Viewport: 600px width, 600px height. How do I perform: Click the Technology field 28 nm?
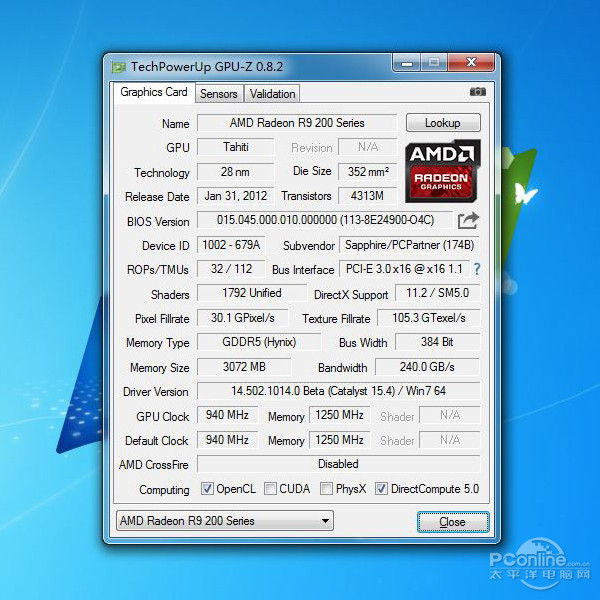pyautogui.click(x=236, y=172)
